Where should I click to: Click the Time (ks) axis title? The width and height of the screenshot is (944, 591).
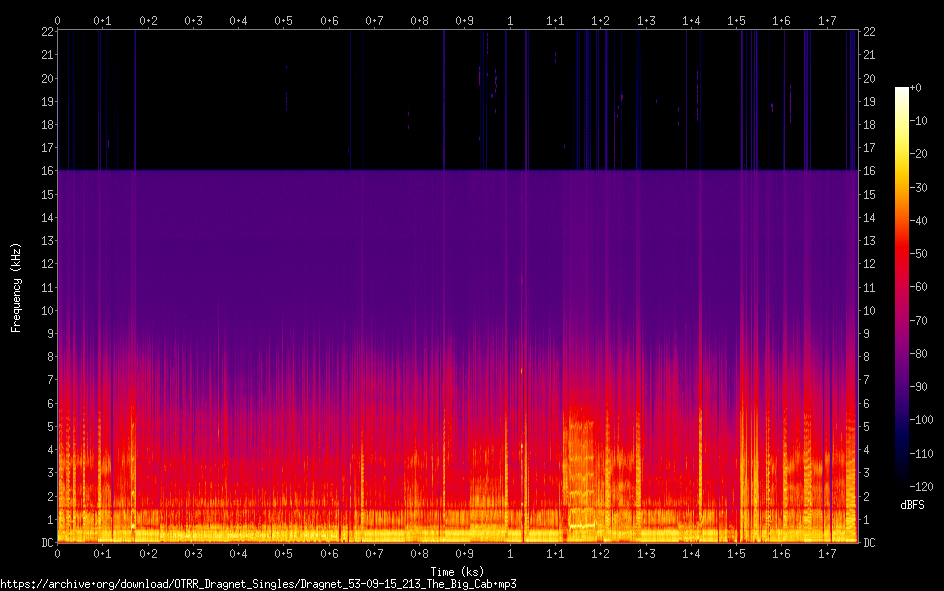click(458, 571)
